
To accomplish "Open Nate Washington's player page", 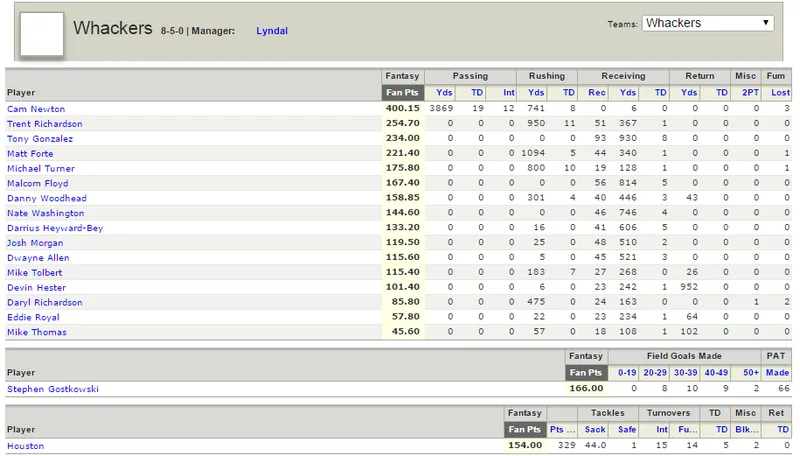I will pos(45,213).
